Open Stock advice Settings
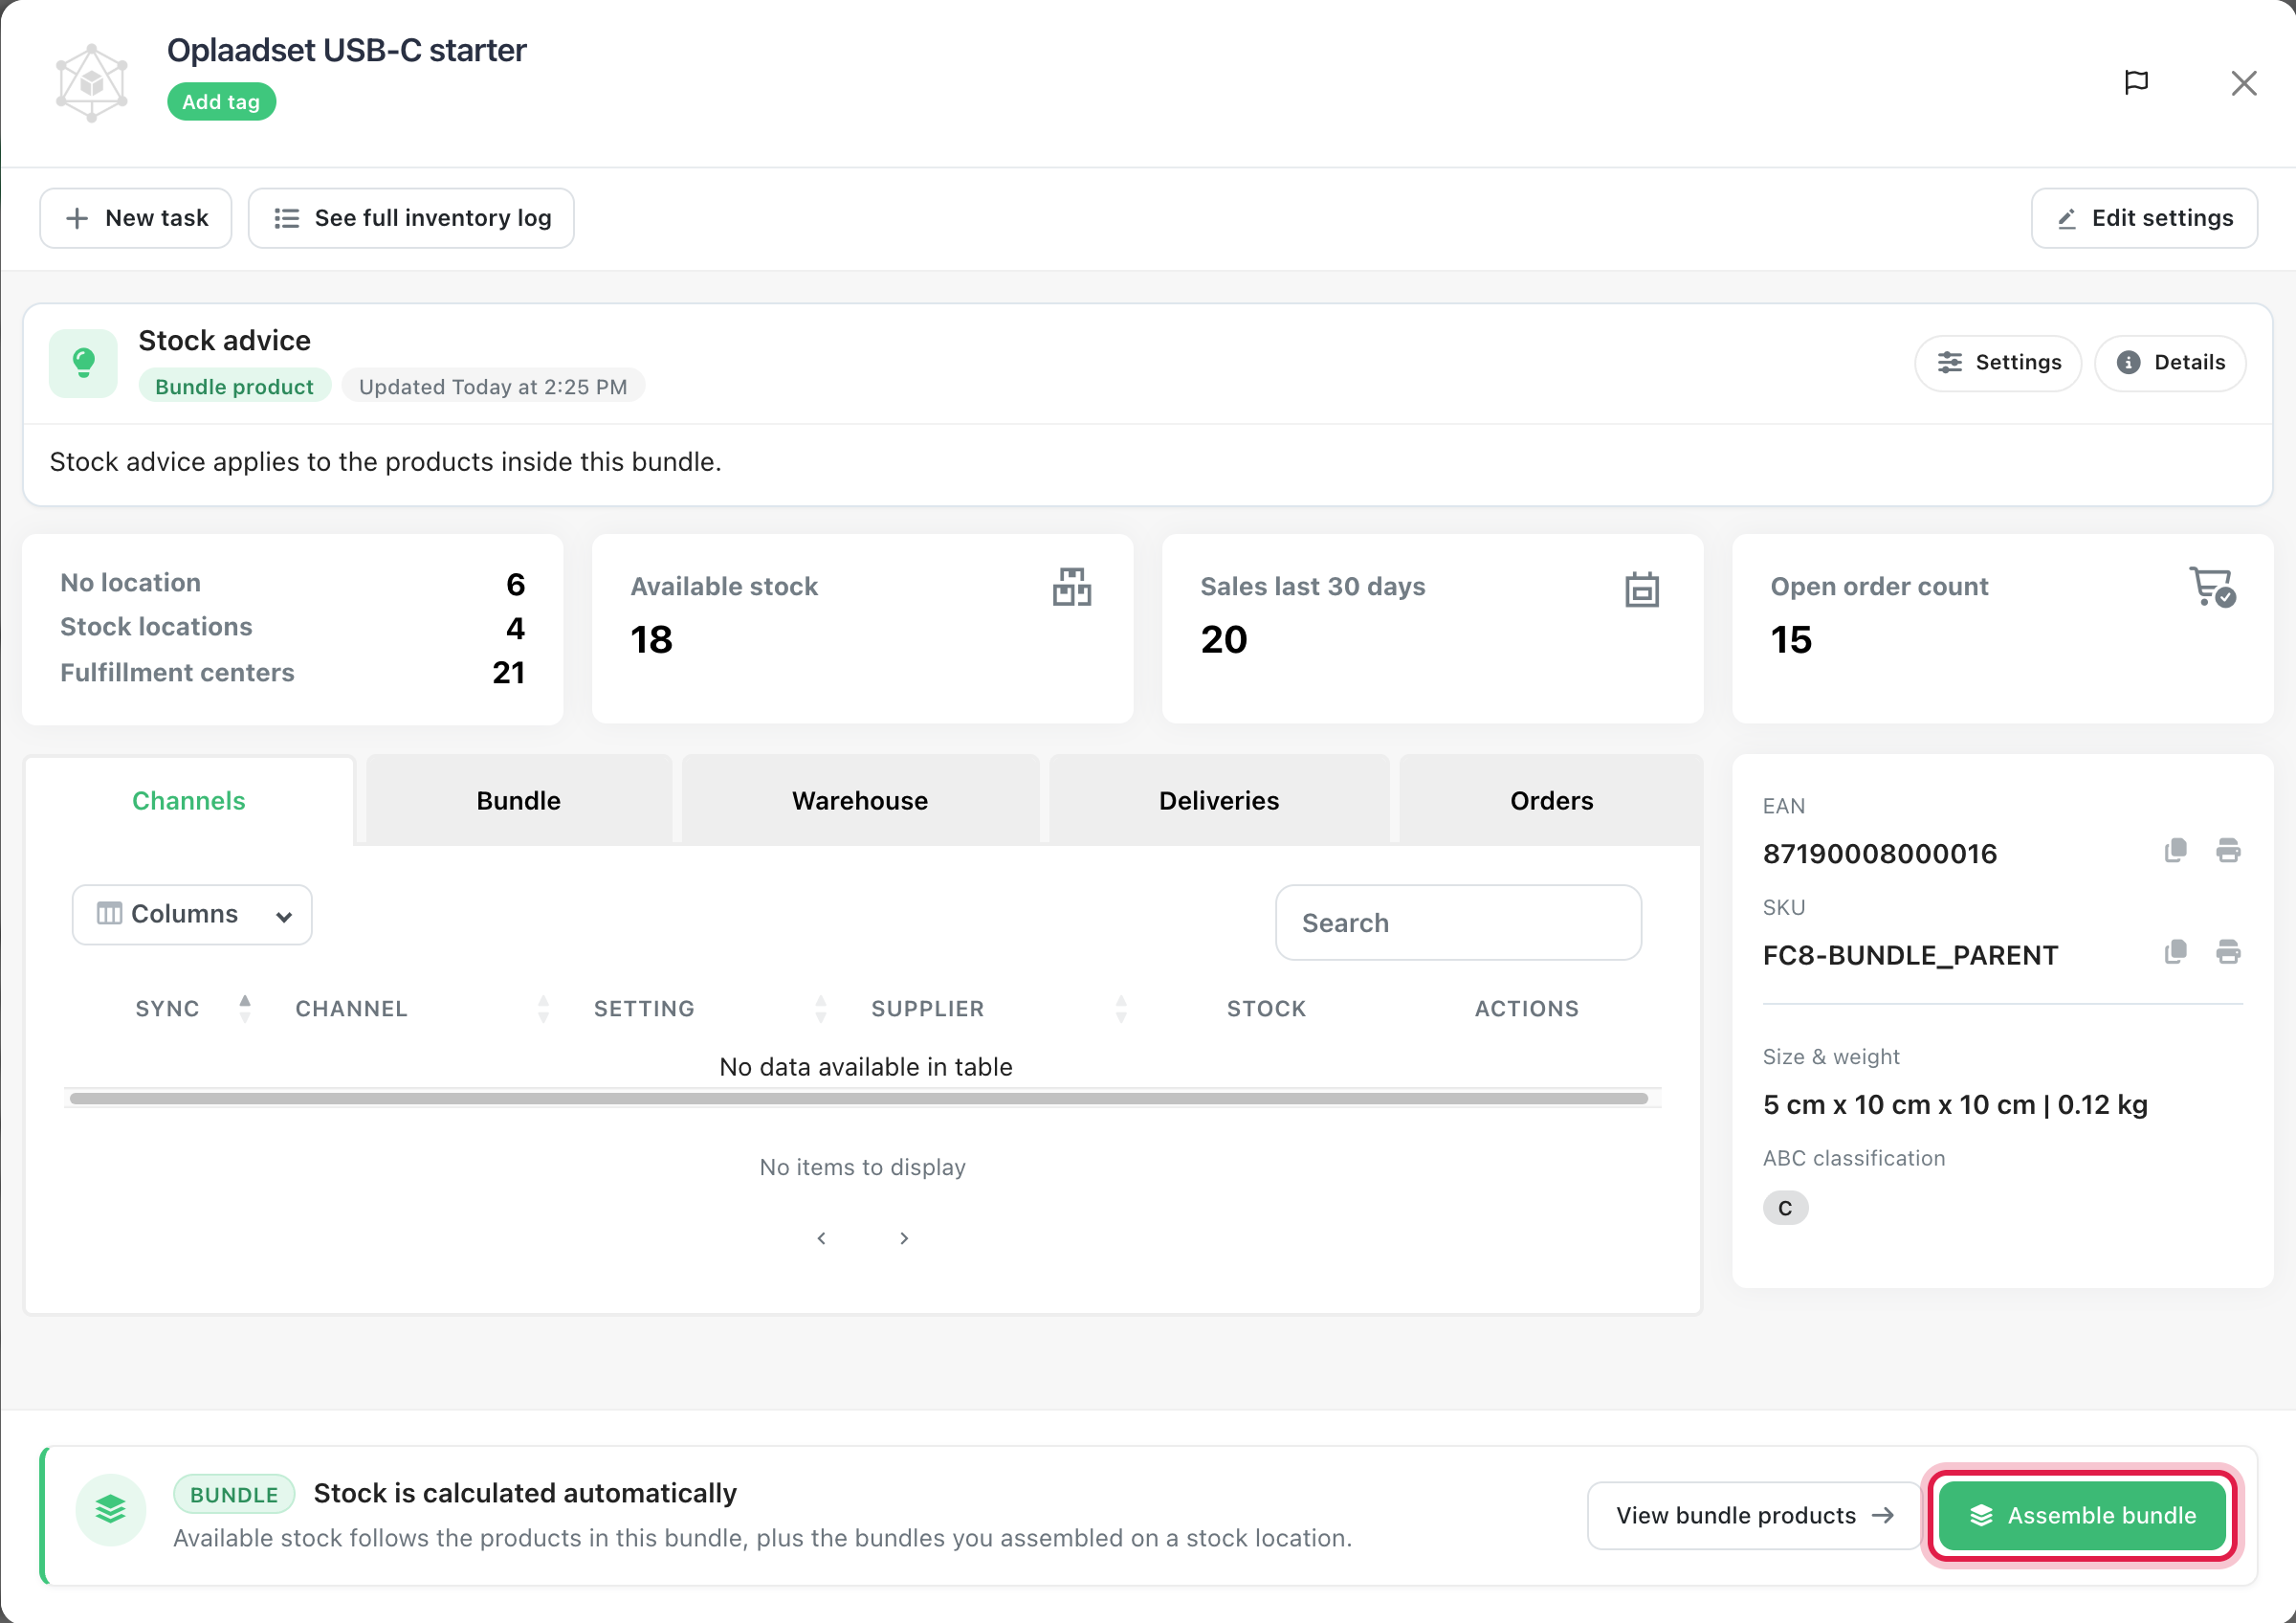Image resolution: width=2296 pixels, height=1623 pixels. click(1998, 363)
